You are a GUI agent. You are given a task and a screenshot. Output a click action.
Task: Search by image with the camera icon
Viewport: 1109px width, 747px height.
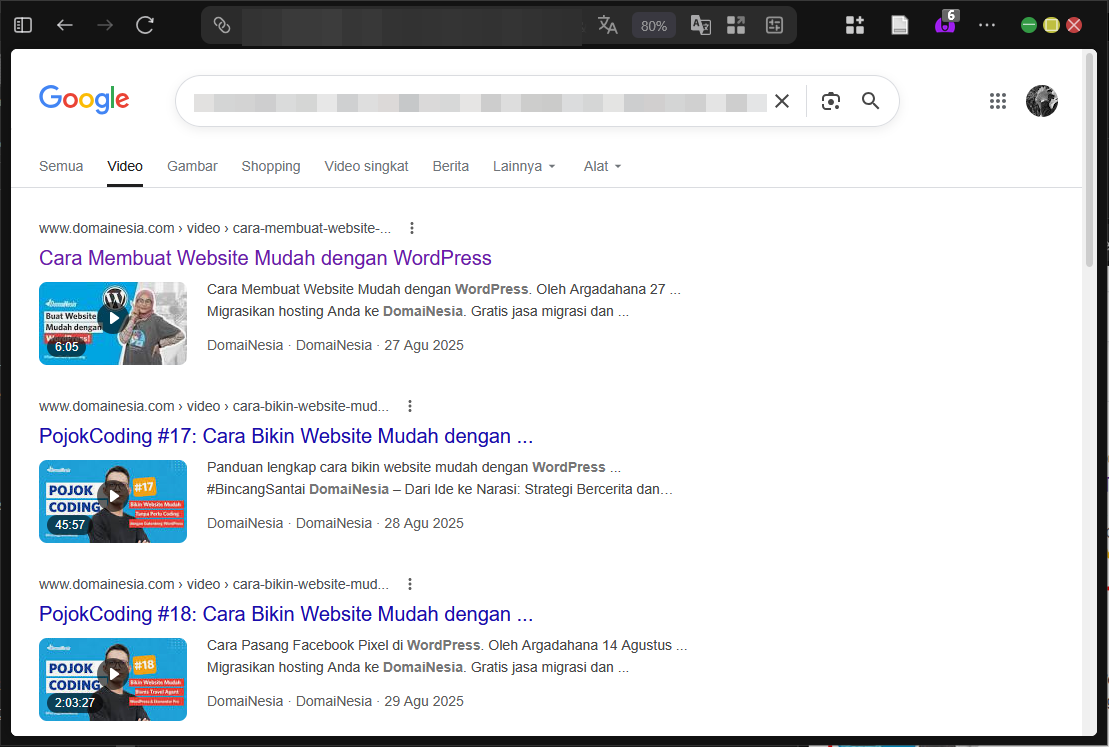click(x=831, y=100)
